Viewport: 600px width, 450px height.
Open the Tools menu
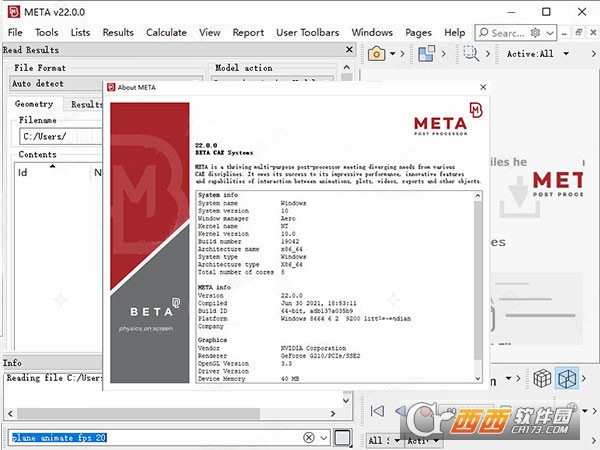click(46, 33)
